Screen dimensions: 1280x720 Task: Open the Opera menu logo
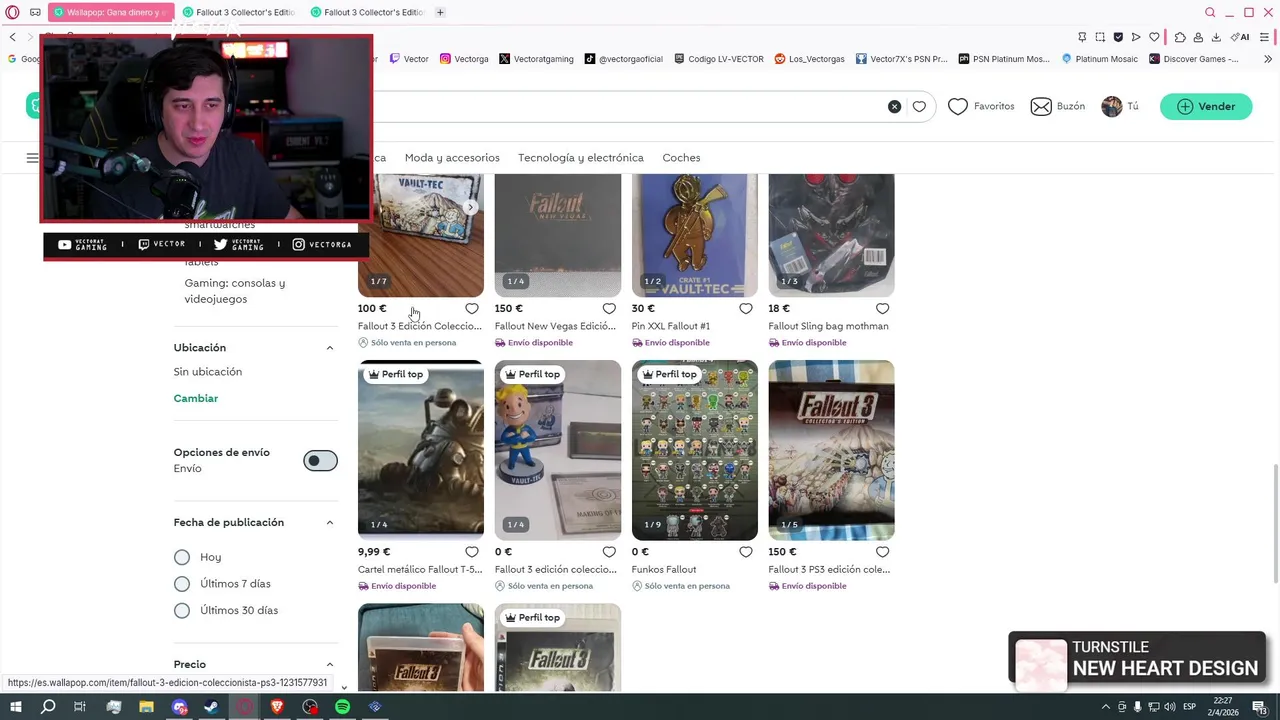(12, 12)
